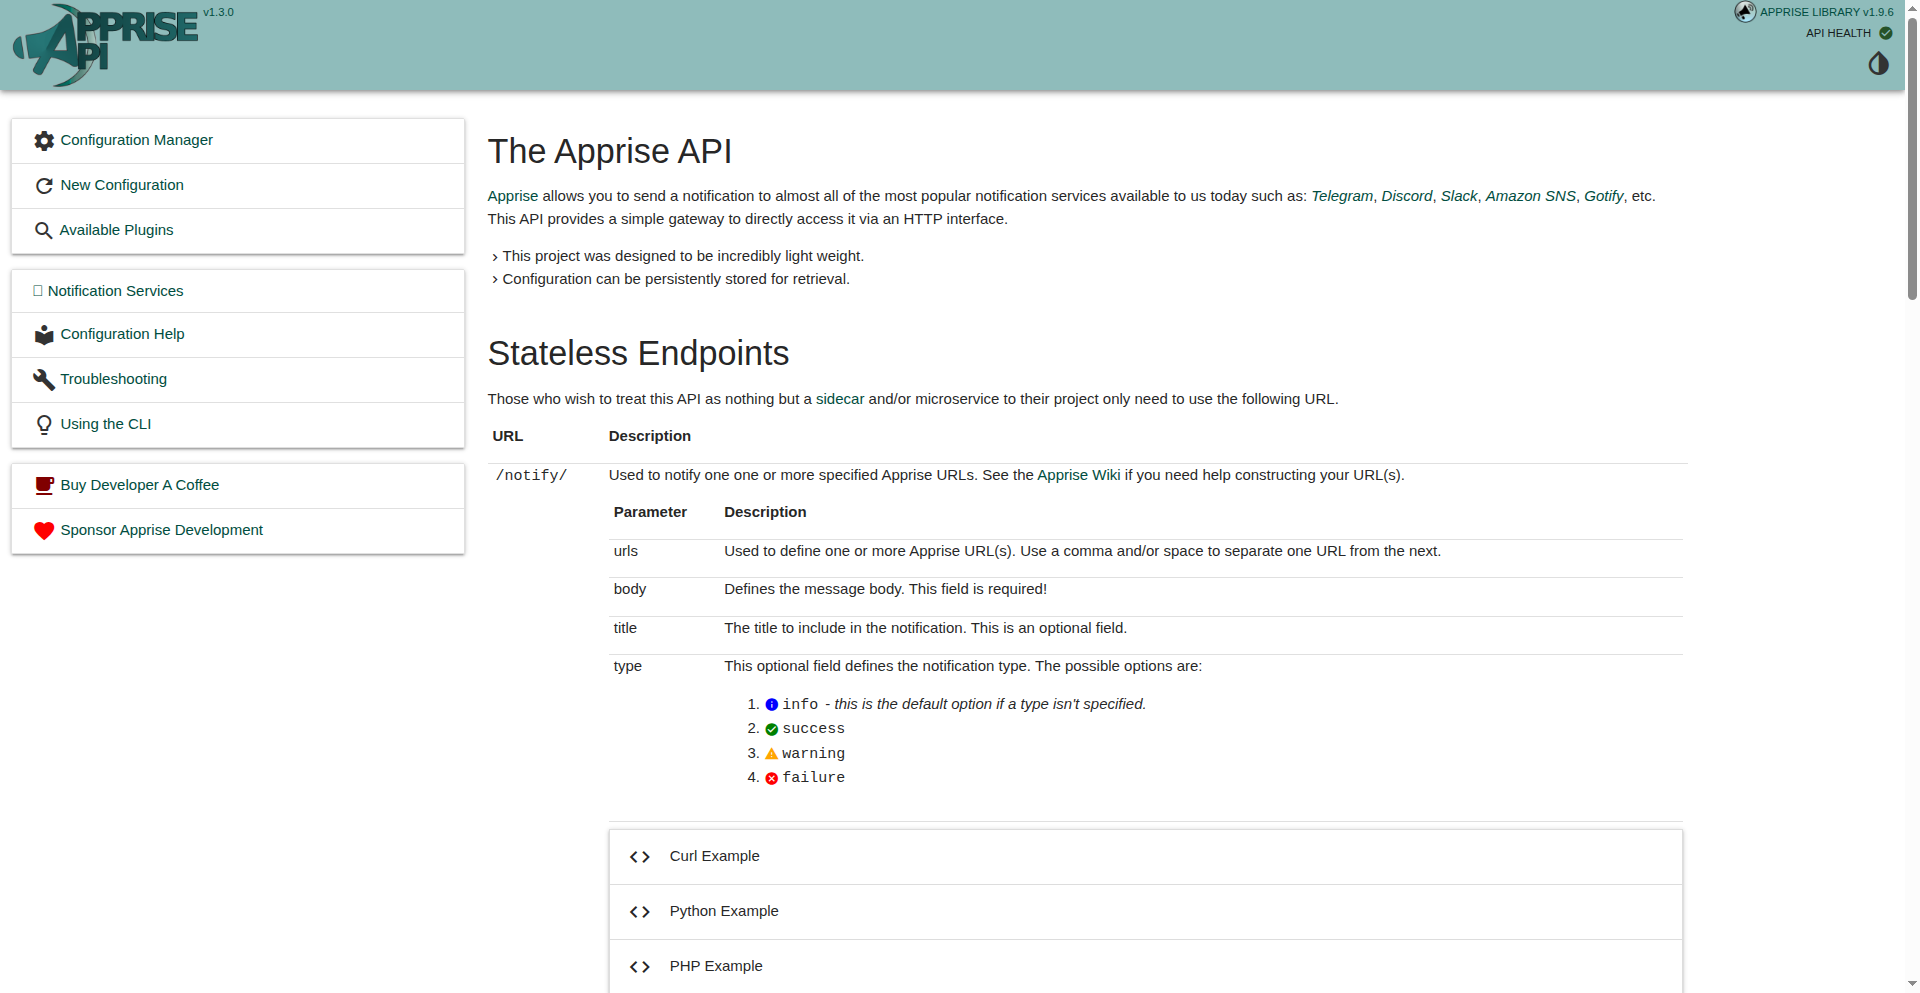
Task: Click the gear icon beside Configuration Manager
Action: [44, 141]
